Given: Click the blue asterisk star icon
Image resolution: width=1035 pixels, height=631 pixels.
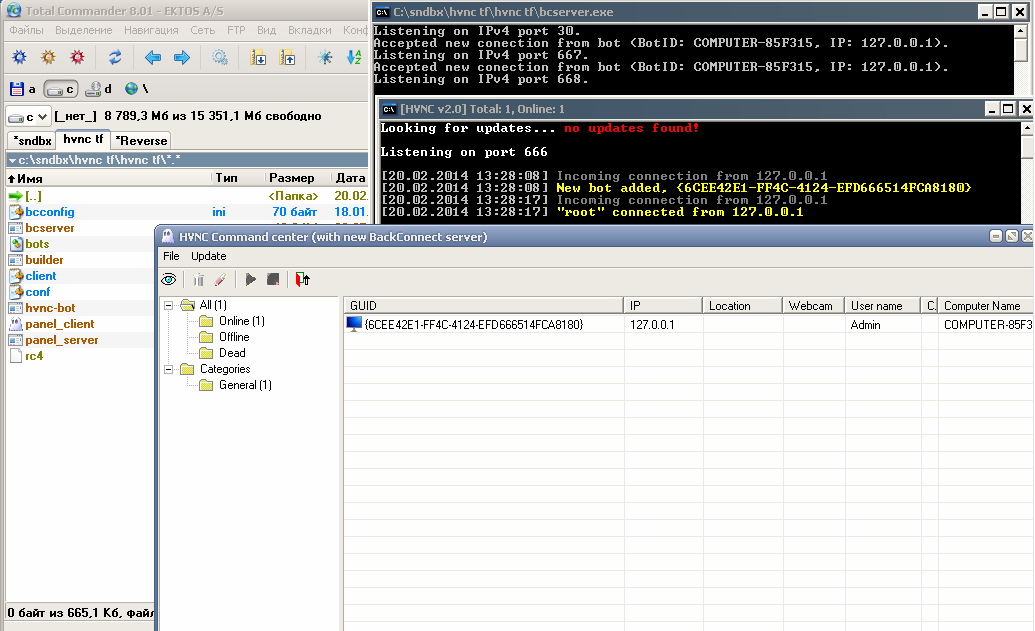Looking at the screenshot, I should [325, 57].
